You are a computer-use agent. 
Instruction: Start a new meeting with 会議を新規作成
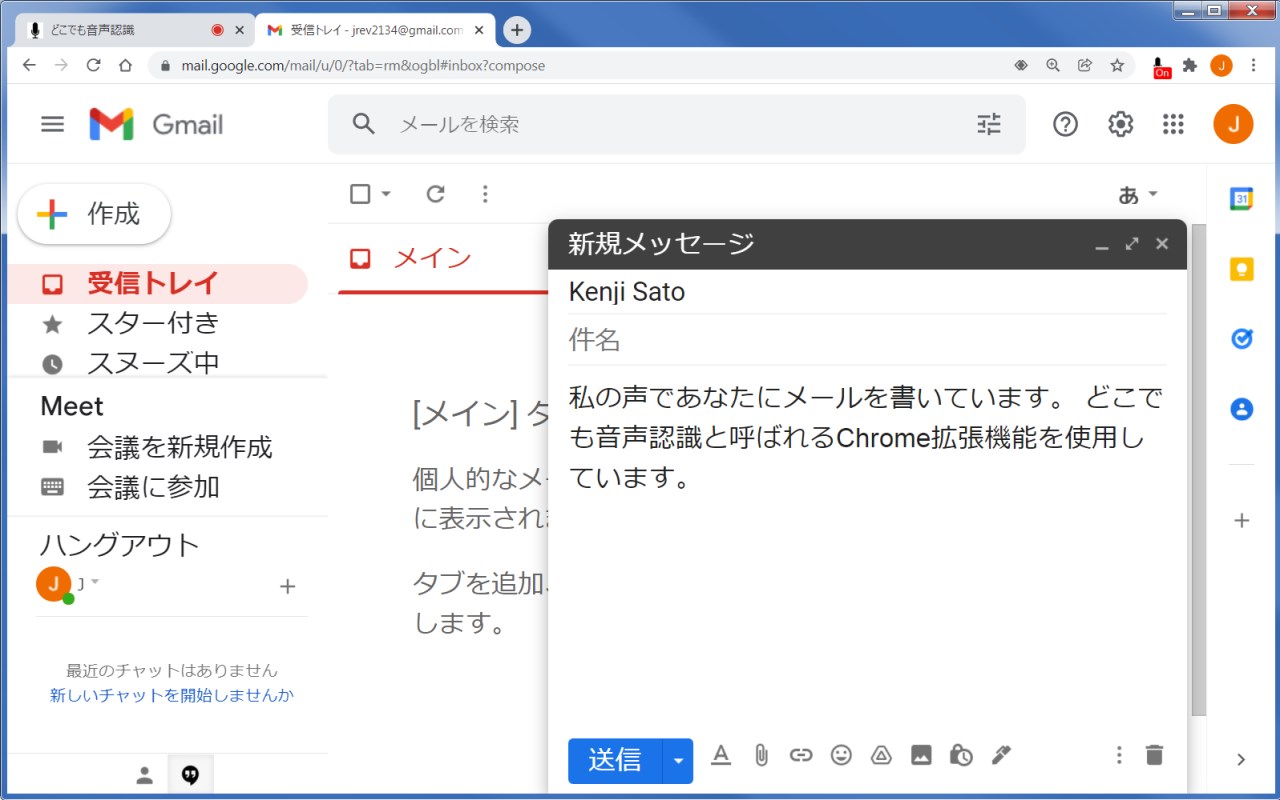tap(158, 447)
